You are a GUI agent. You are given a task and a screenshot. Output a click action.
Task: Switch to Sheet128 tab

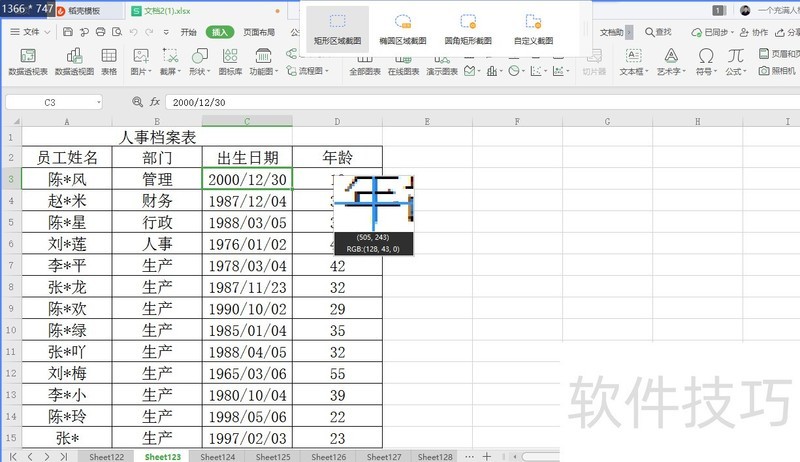coord(435,456)
